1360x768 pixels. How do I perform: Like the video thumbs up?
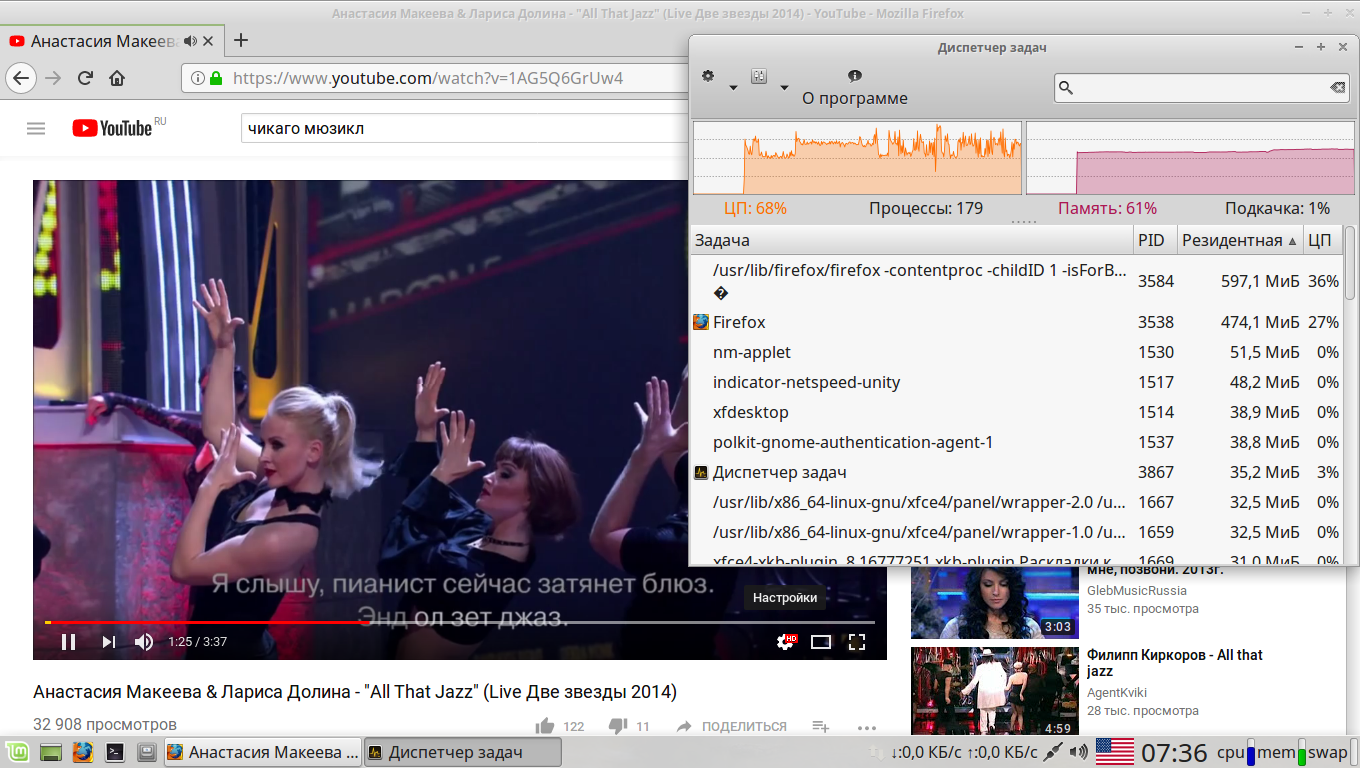[545, 726]
